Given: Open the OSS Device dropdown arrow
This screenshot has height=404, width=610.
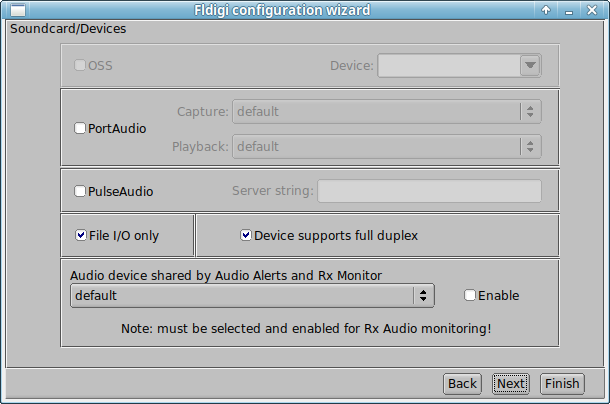Looking at the screenshot, I should pyautogui.click(x=530, y=65).
